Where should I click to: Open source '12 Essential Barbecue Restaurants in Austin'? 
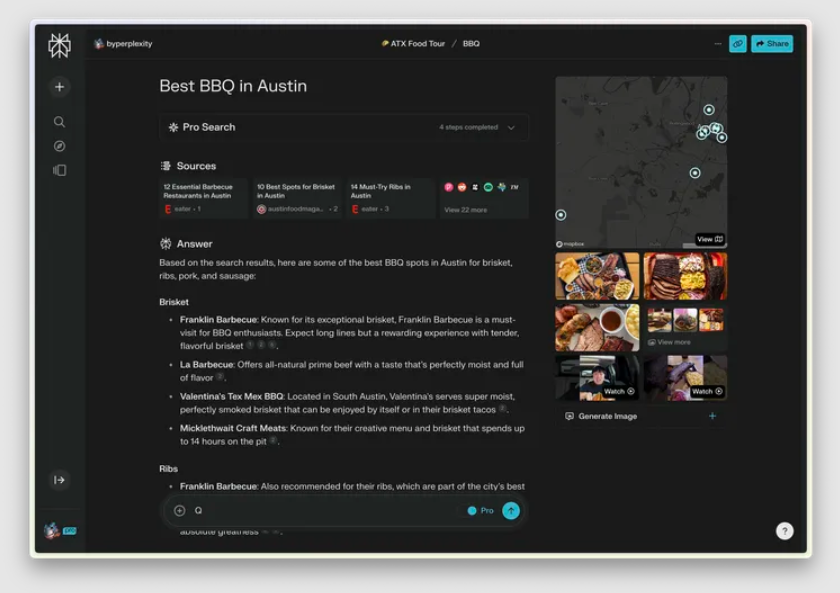pos(204,198)
